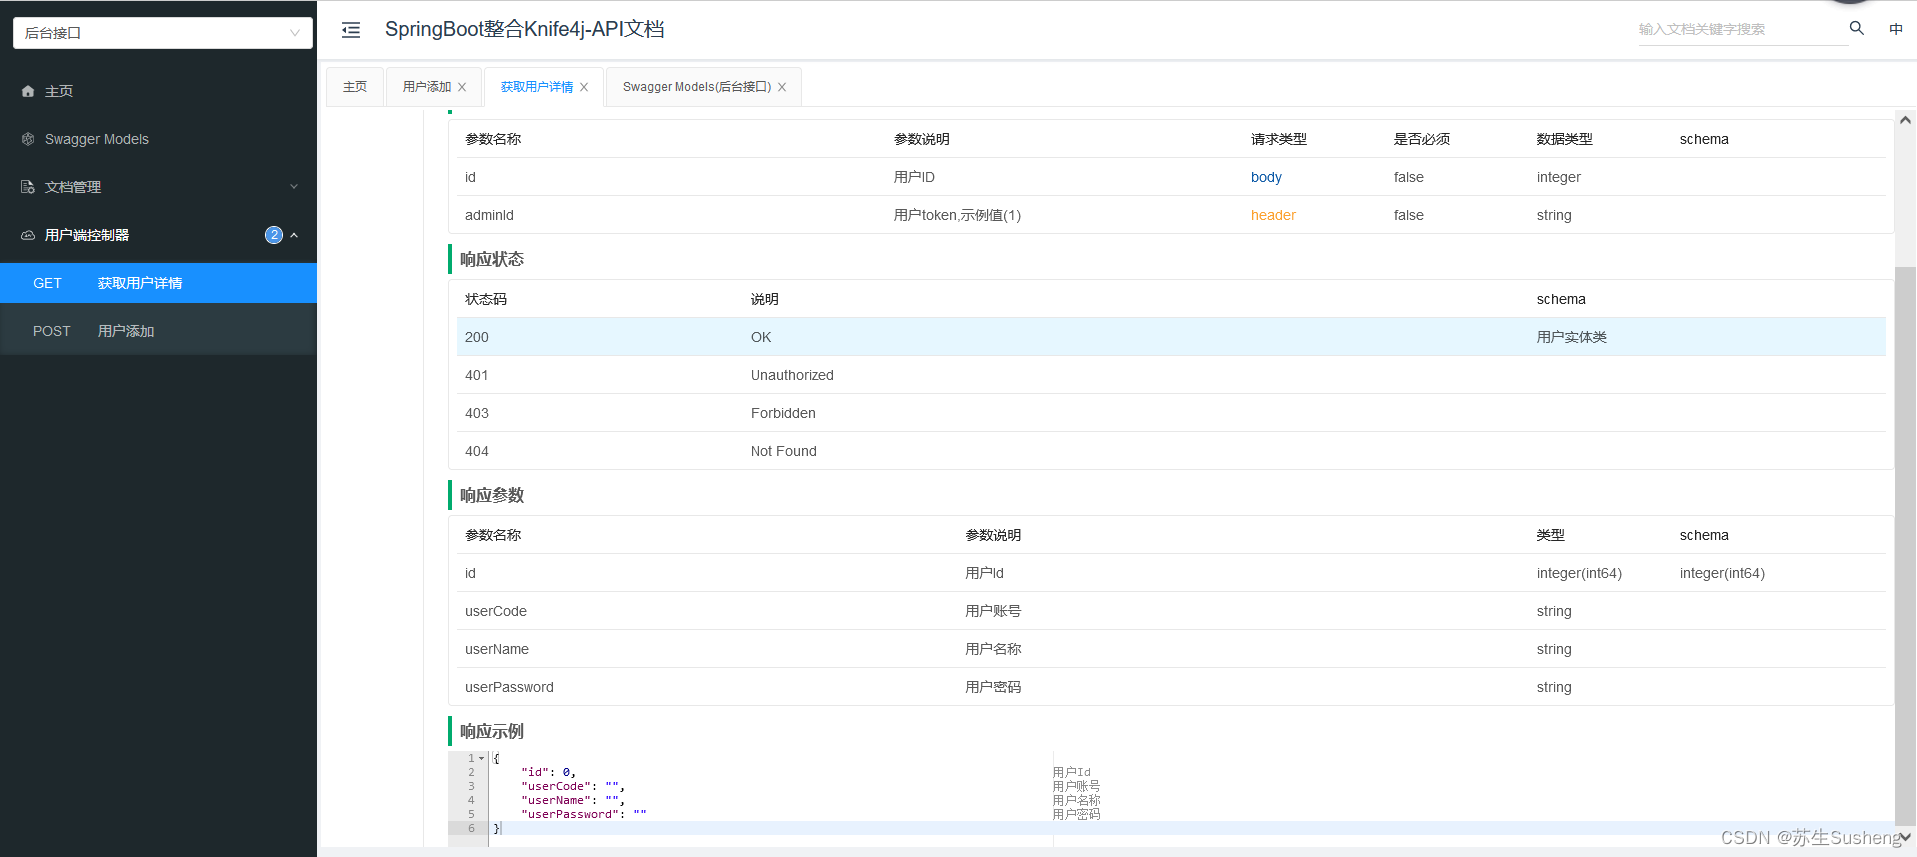Open Swagger Models in the sidebar
The height and width of the screenshot is (857, 1917).
(158, 139)
